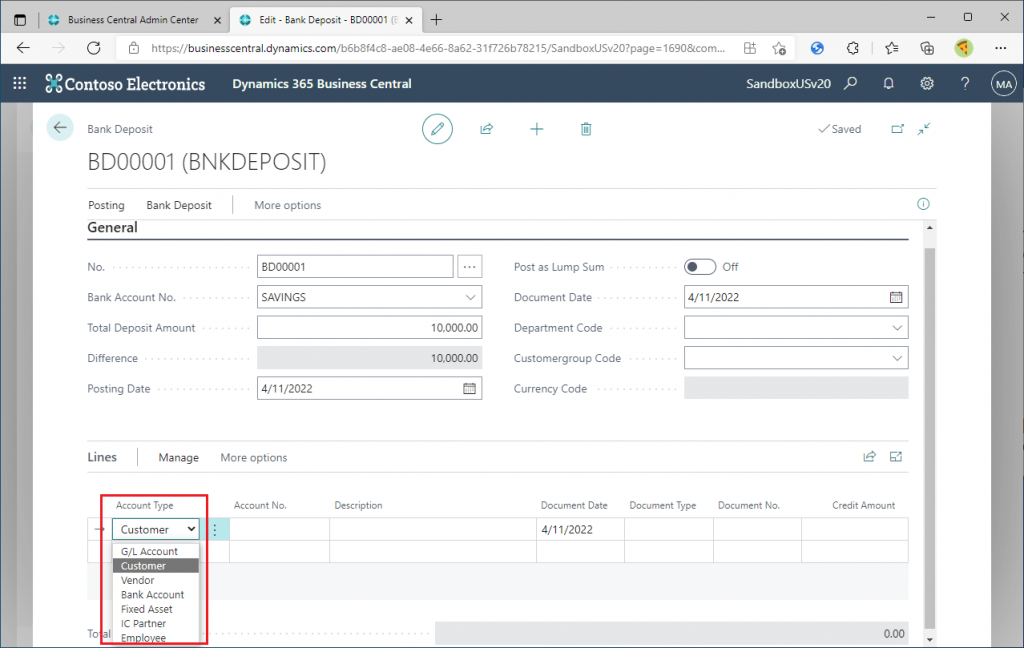Image resolution: width=1024 pixels, height=648 pixels.
Task: Open the row options three-dot menu
Action: [x=215, y=529]
